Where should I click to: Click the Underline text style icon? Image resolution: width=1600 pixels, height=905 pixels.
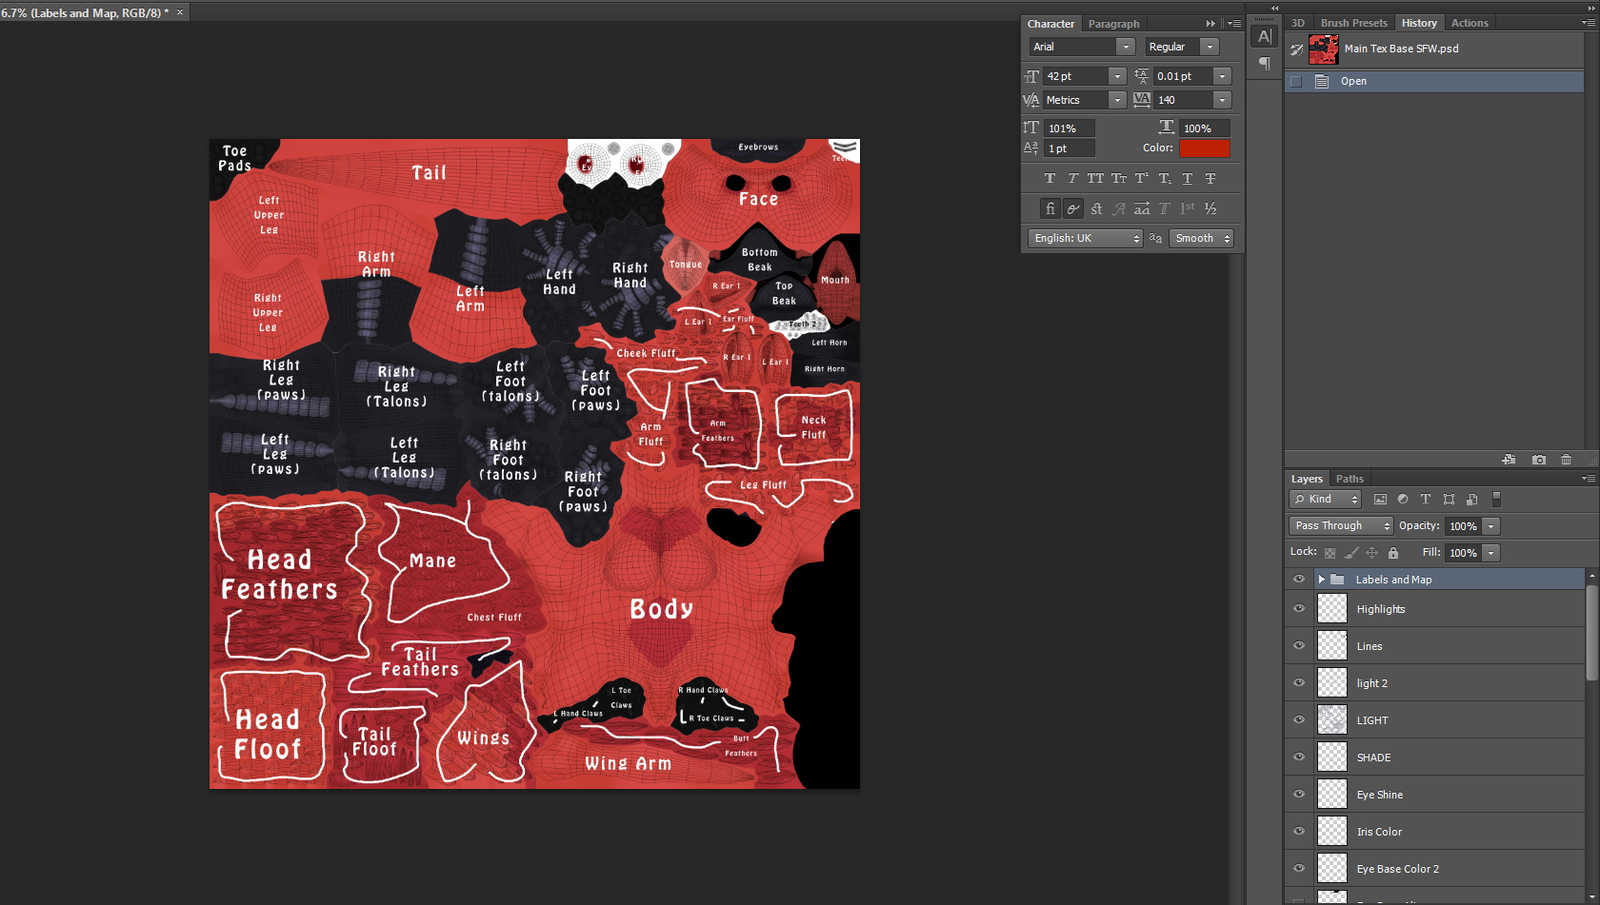tap(1187, 178)
